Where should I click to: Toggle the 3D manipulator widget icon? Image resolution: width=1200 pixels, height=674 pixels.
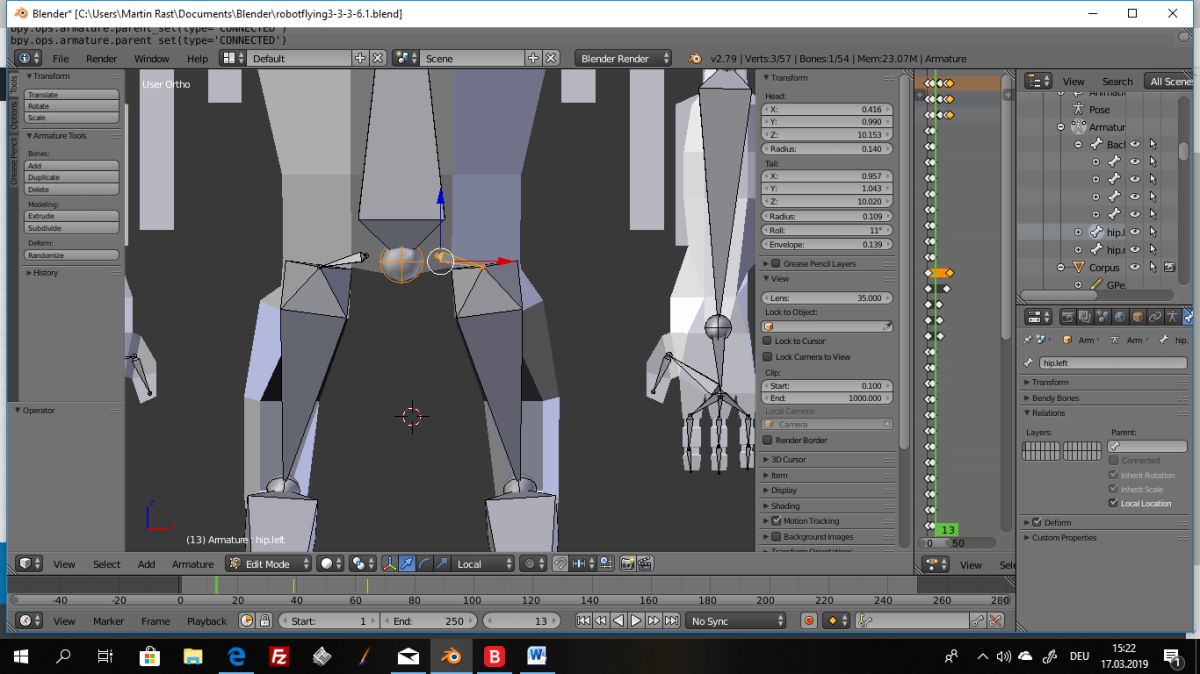pos(389,564)
